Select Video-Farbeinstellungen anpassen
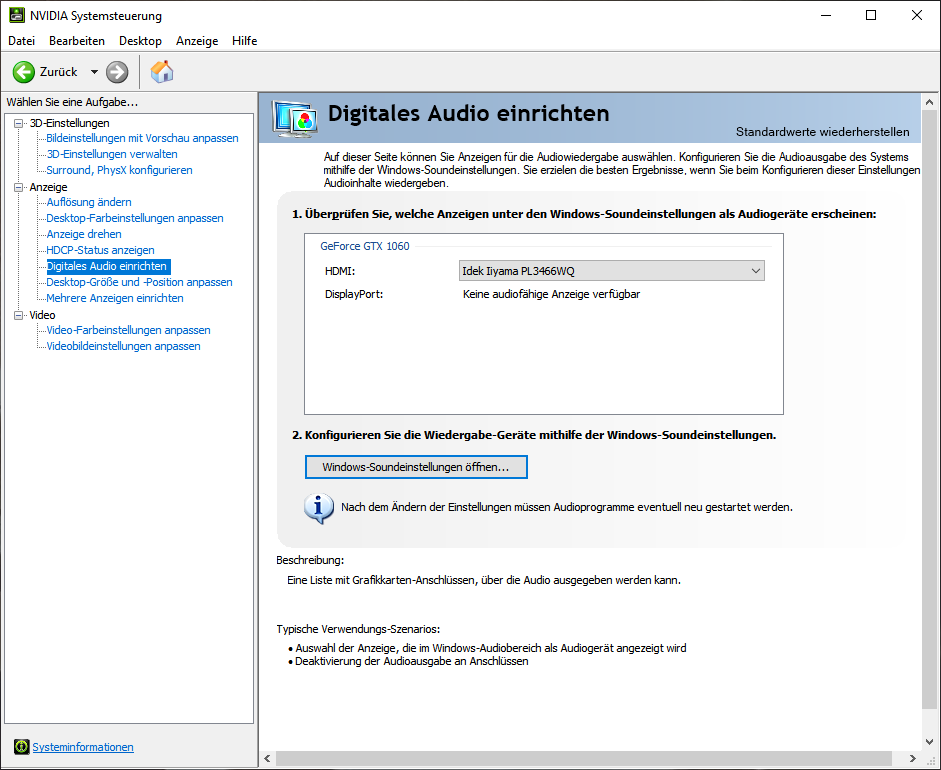The height and width of the screenshot is (770, 941). pos(128,330)
